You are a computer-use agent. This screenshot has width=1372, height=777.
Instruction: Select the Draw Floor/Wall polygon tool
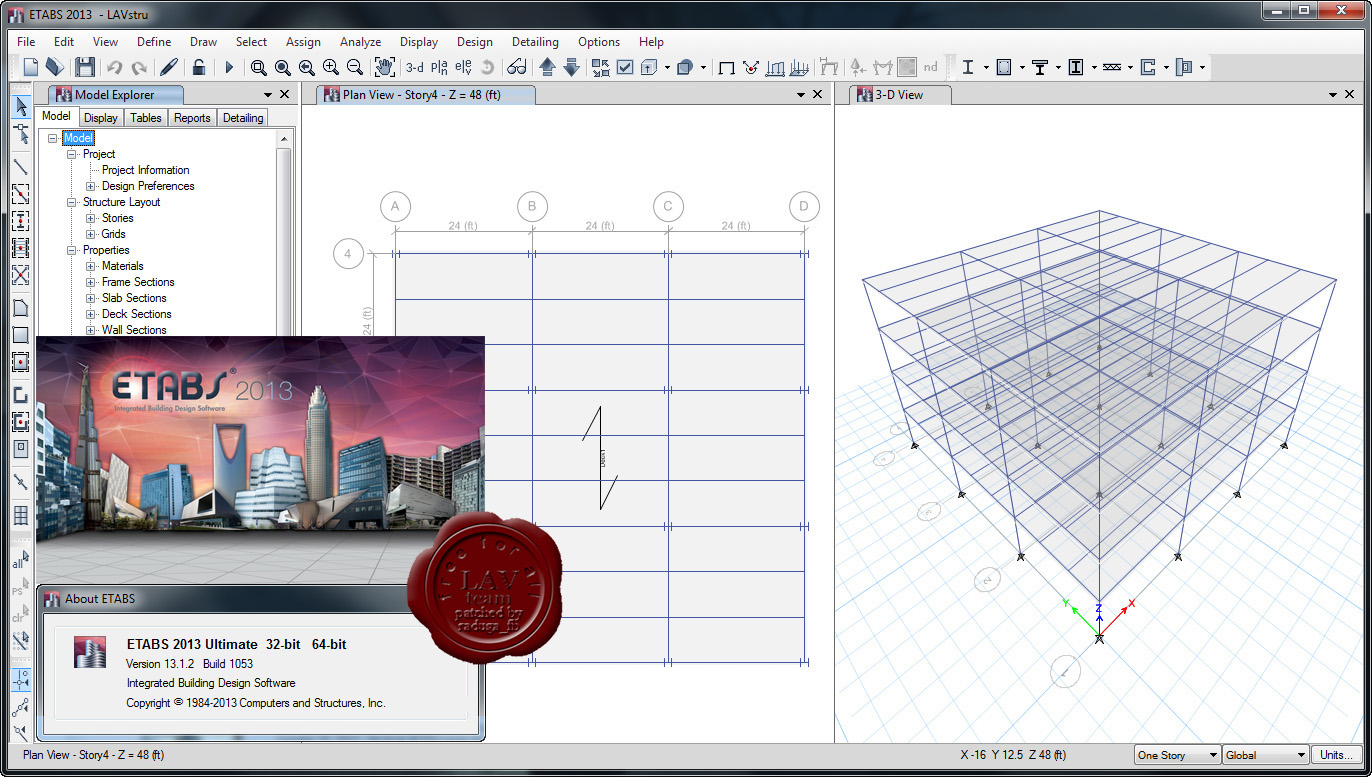(21, 308)
